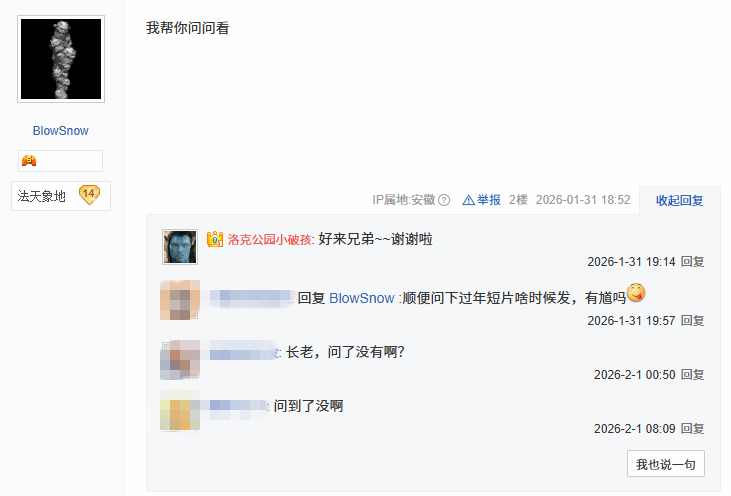Click the level 14 heart badge

coord(89,195)
